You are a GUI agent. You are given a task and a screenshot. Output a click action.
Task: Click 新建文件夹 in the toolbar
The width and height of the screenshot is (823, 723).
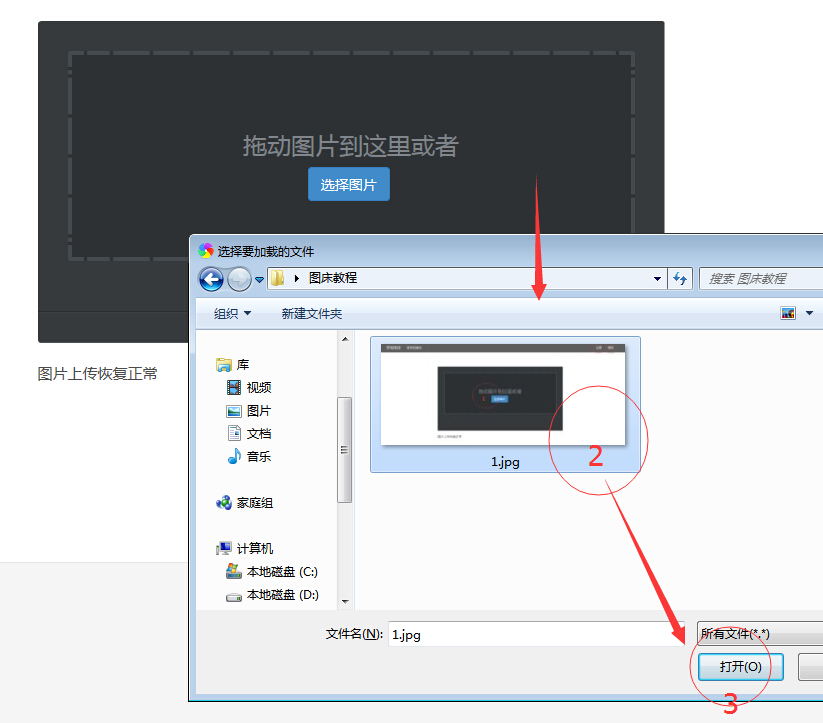[312, 313]
